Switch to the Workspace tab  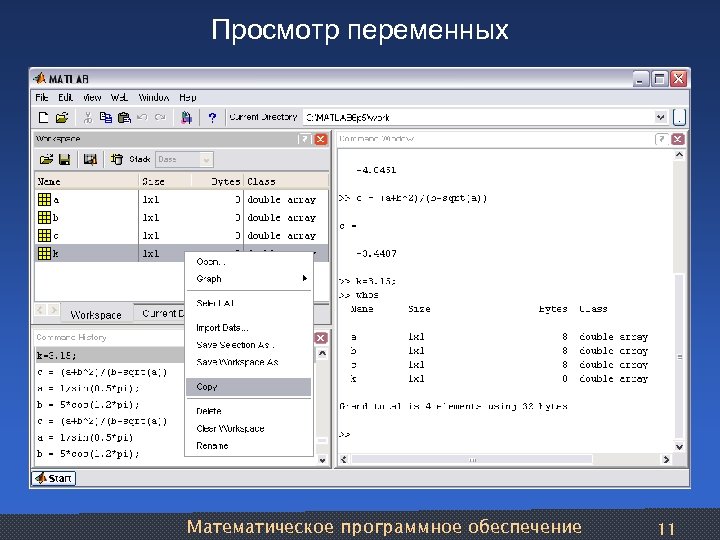point(96,315)
